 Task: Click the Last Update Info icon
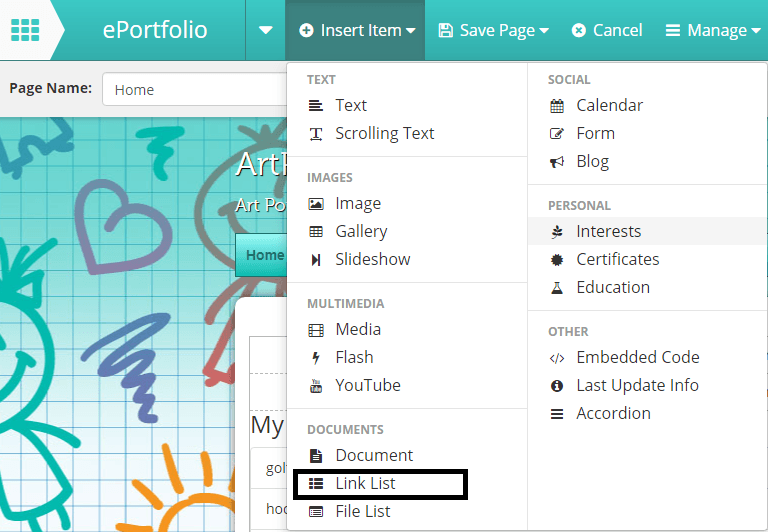[x=557, y=386]
